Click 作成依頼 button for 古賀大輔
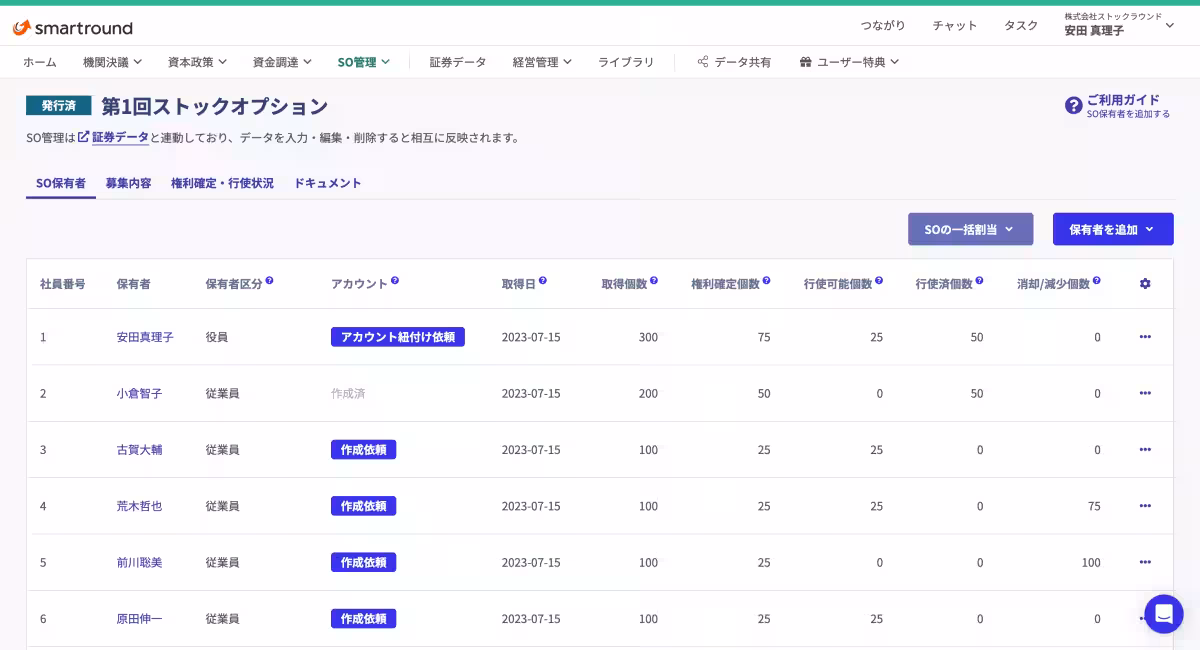This screenshot has width=1200, height=650. [x=363, y=449]
